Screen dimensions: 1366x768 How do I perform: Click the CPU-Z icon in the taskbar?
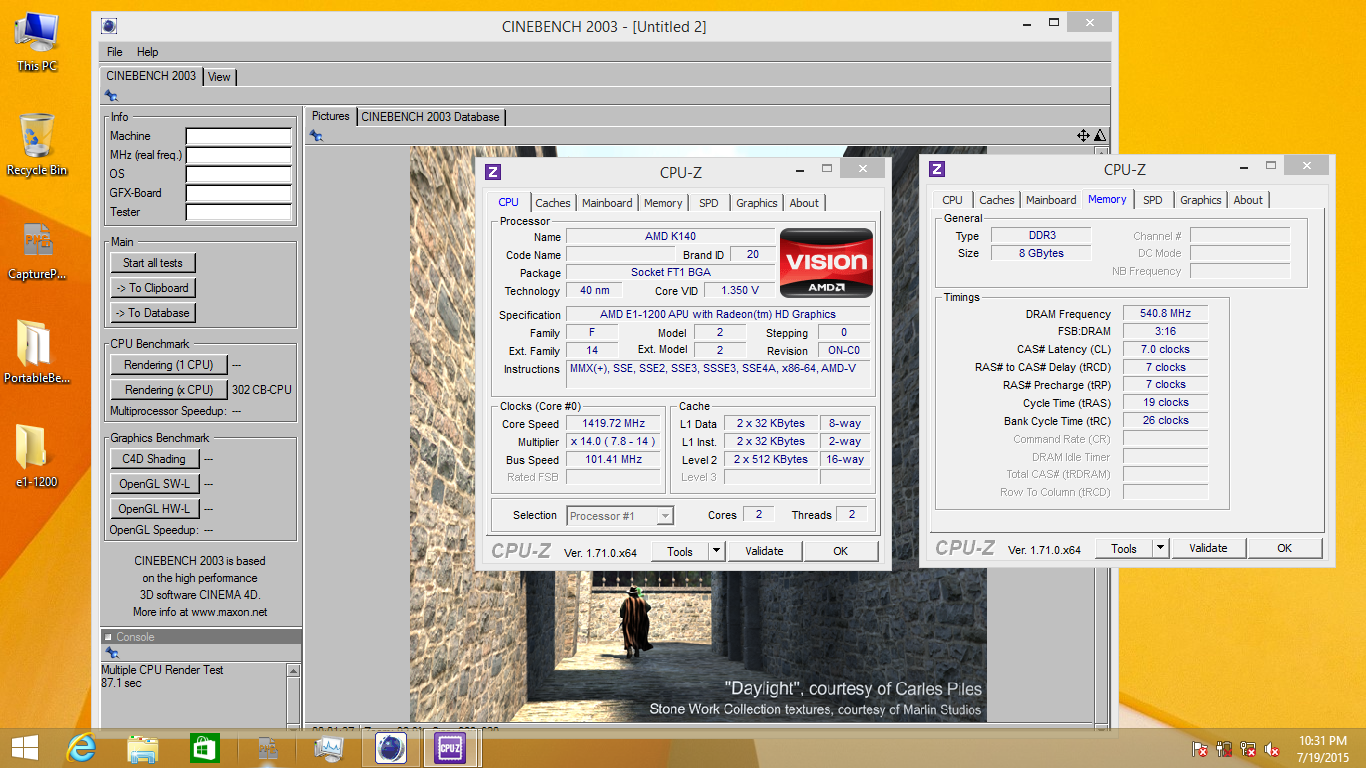point(450,748)
